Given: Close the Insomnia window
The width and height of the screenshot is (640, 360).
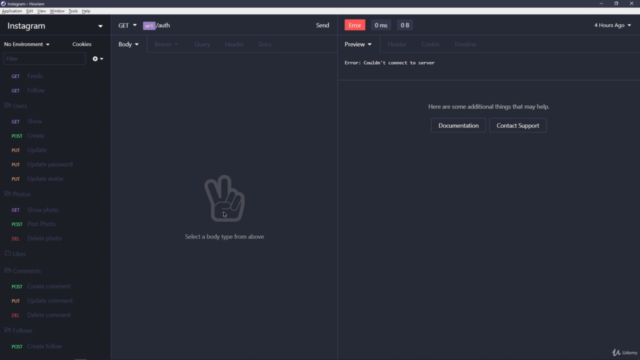Looking at the screenshot, I should click(631, 3).
